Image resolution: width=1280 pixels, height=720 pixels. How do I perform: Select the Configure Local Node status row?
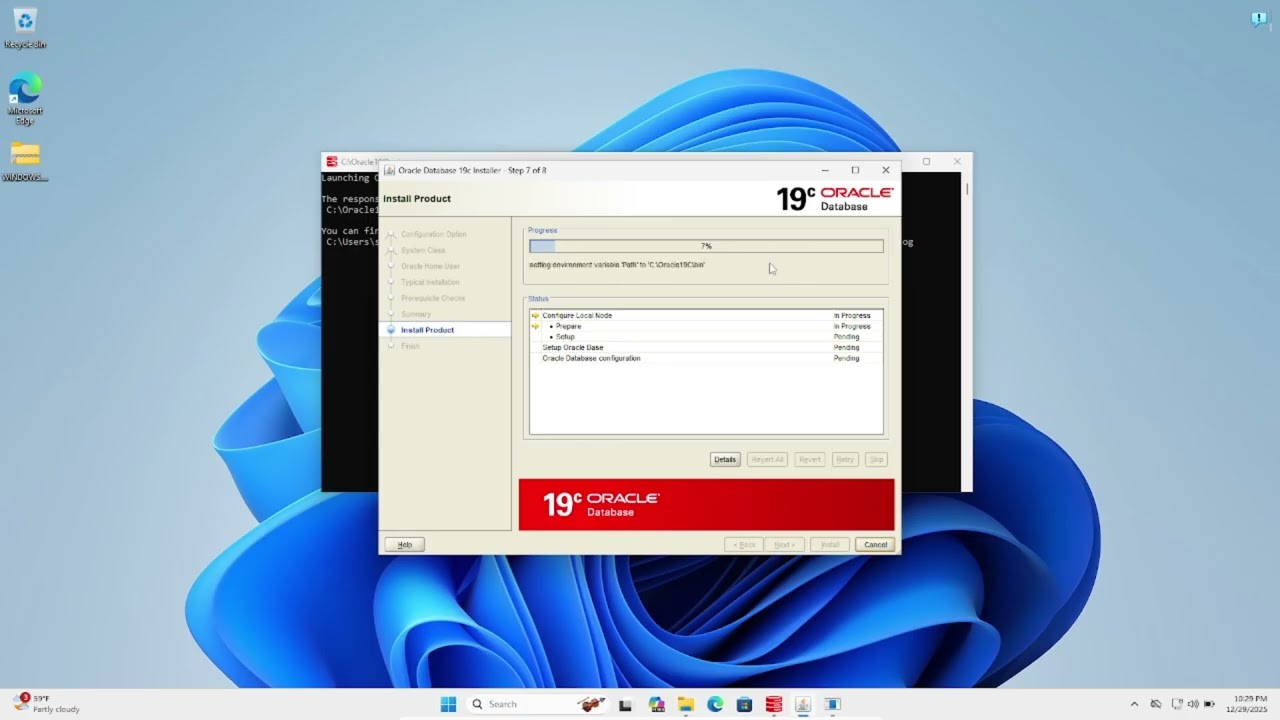[706, 316]
